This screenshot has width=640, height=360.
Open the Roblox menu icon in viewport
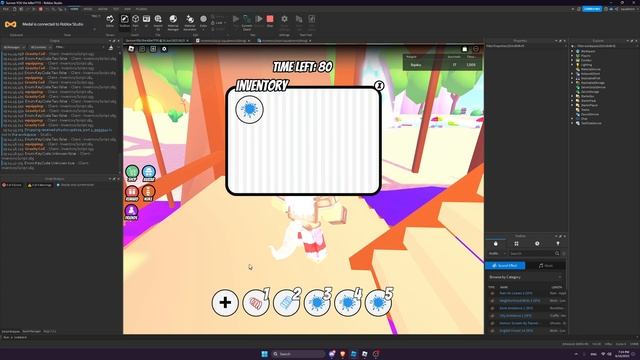(x=131, y=49)
